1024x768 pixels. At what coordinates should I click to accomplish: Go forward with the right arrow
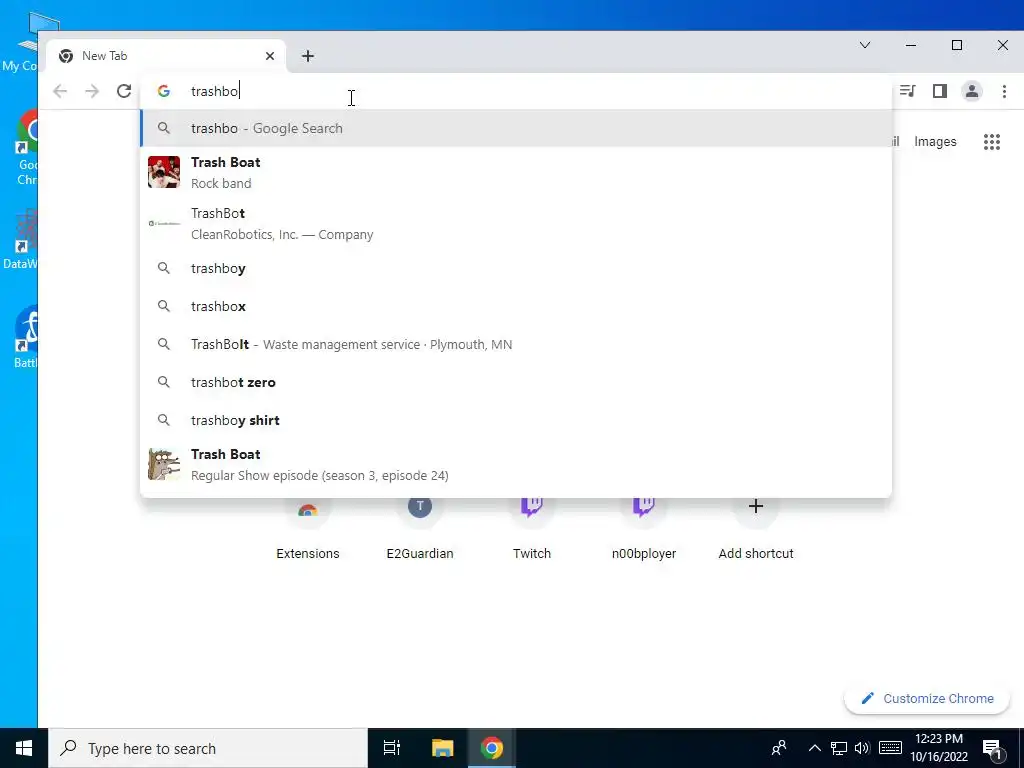coord(92,91)
